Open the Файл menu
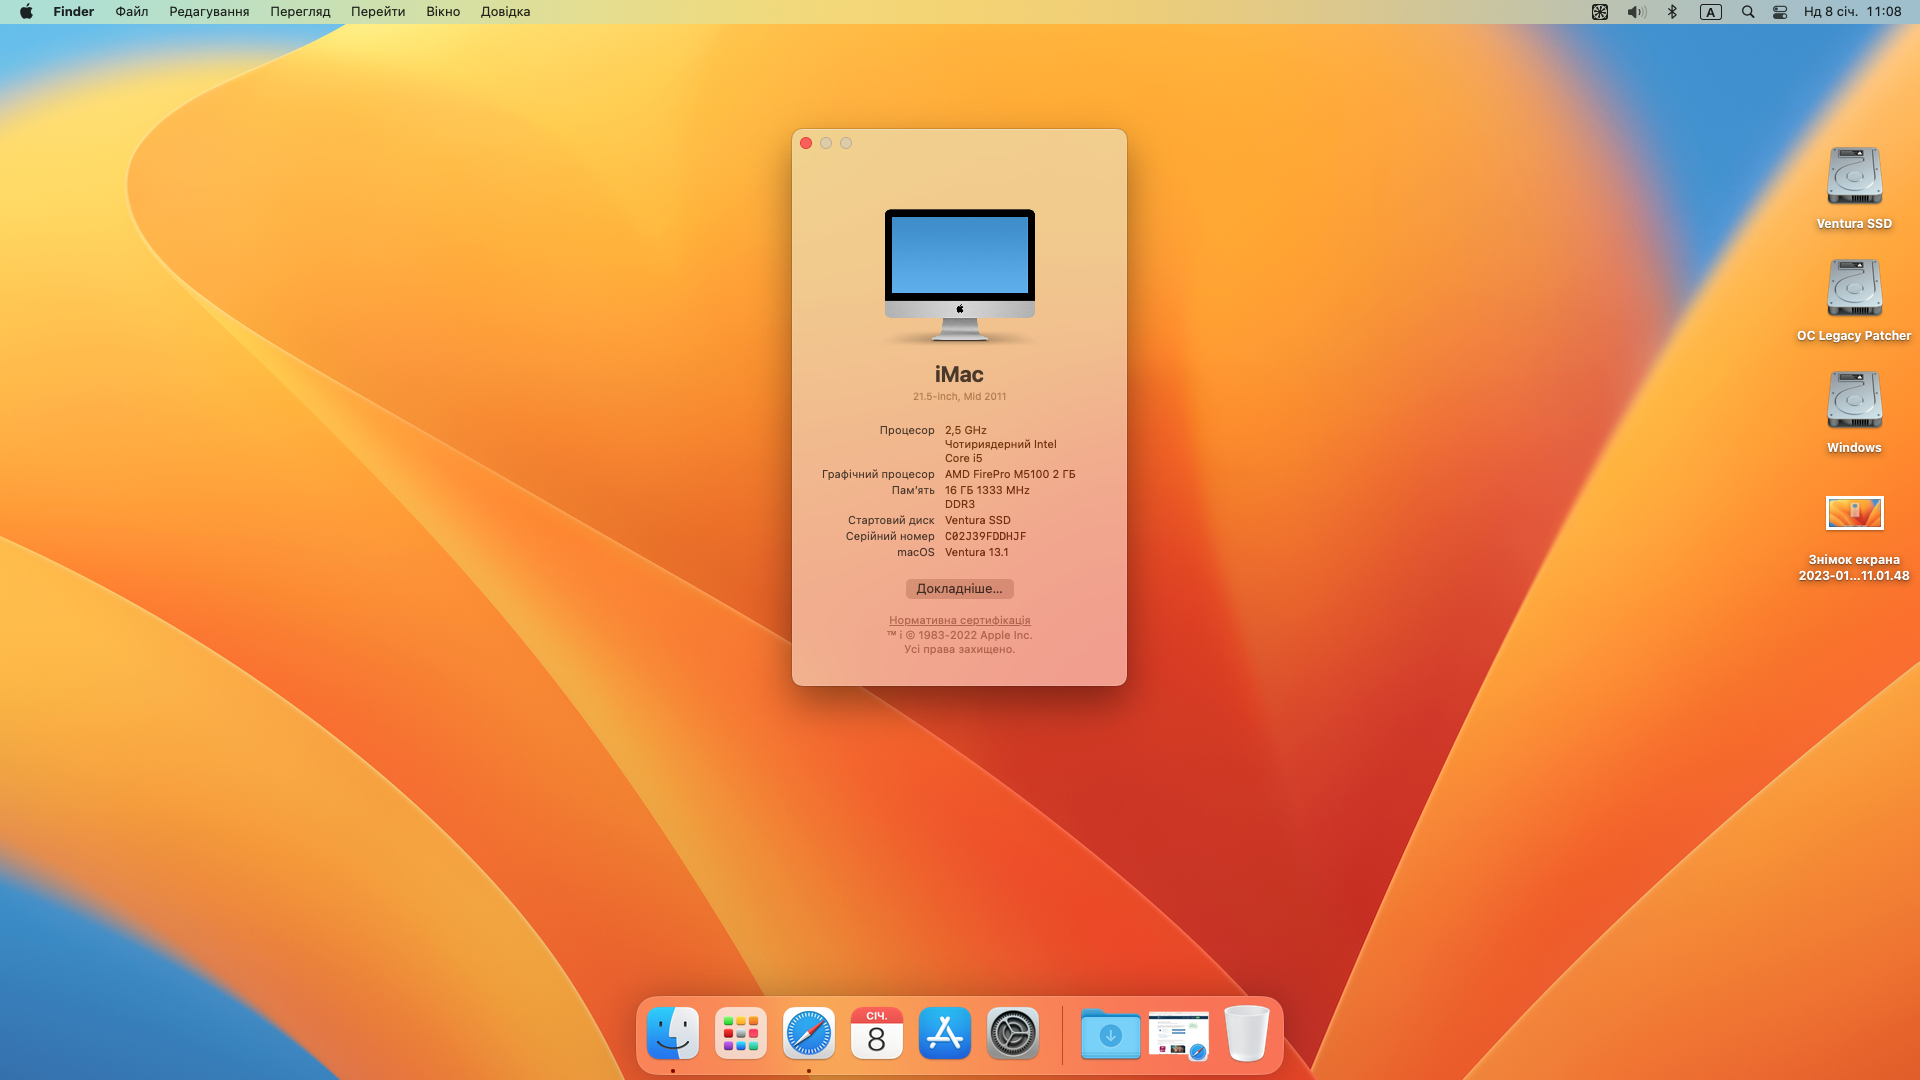This screenshot has height=1080, width=1920. [132, 12]
